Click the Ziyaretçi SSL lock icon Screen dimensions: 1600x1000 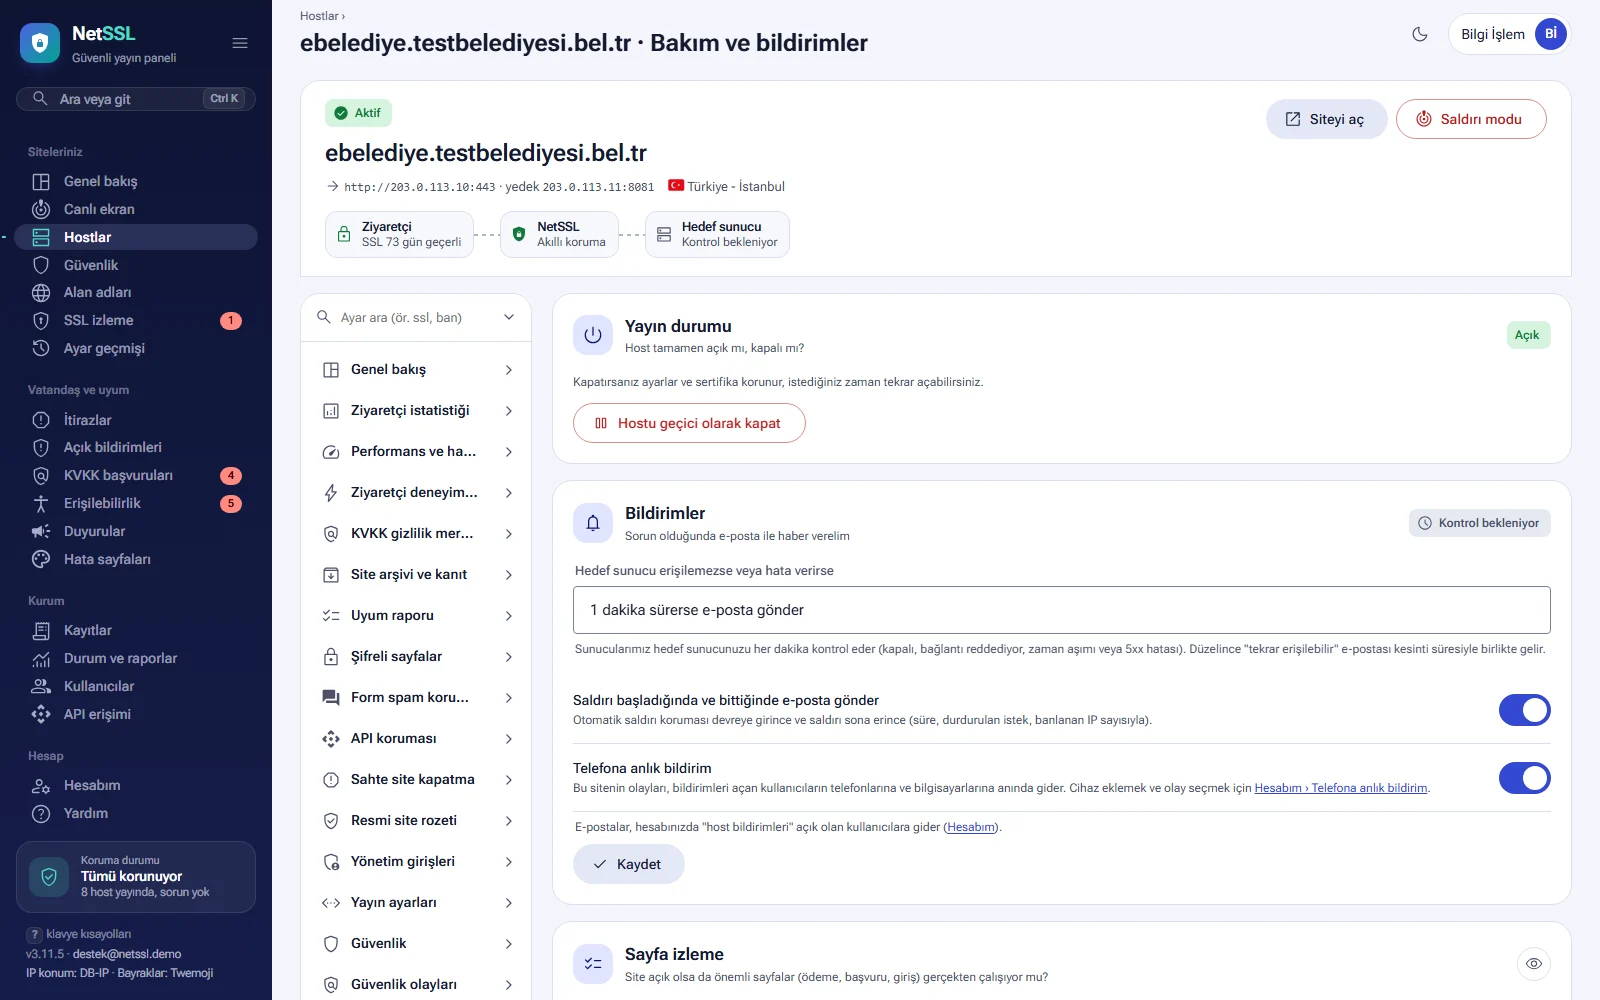coord(344,234)
